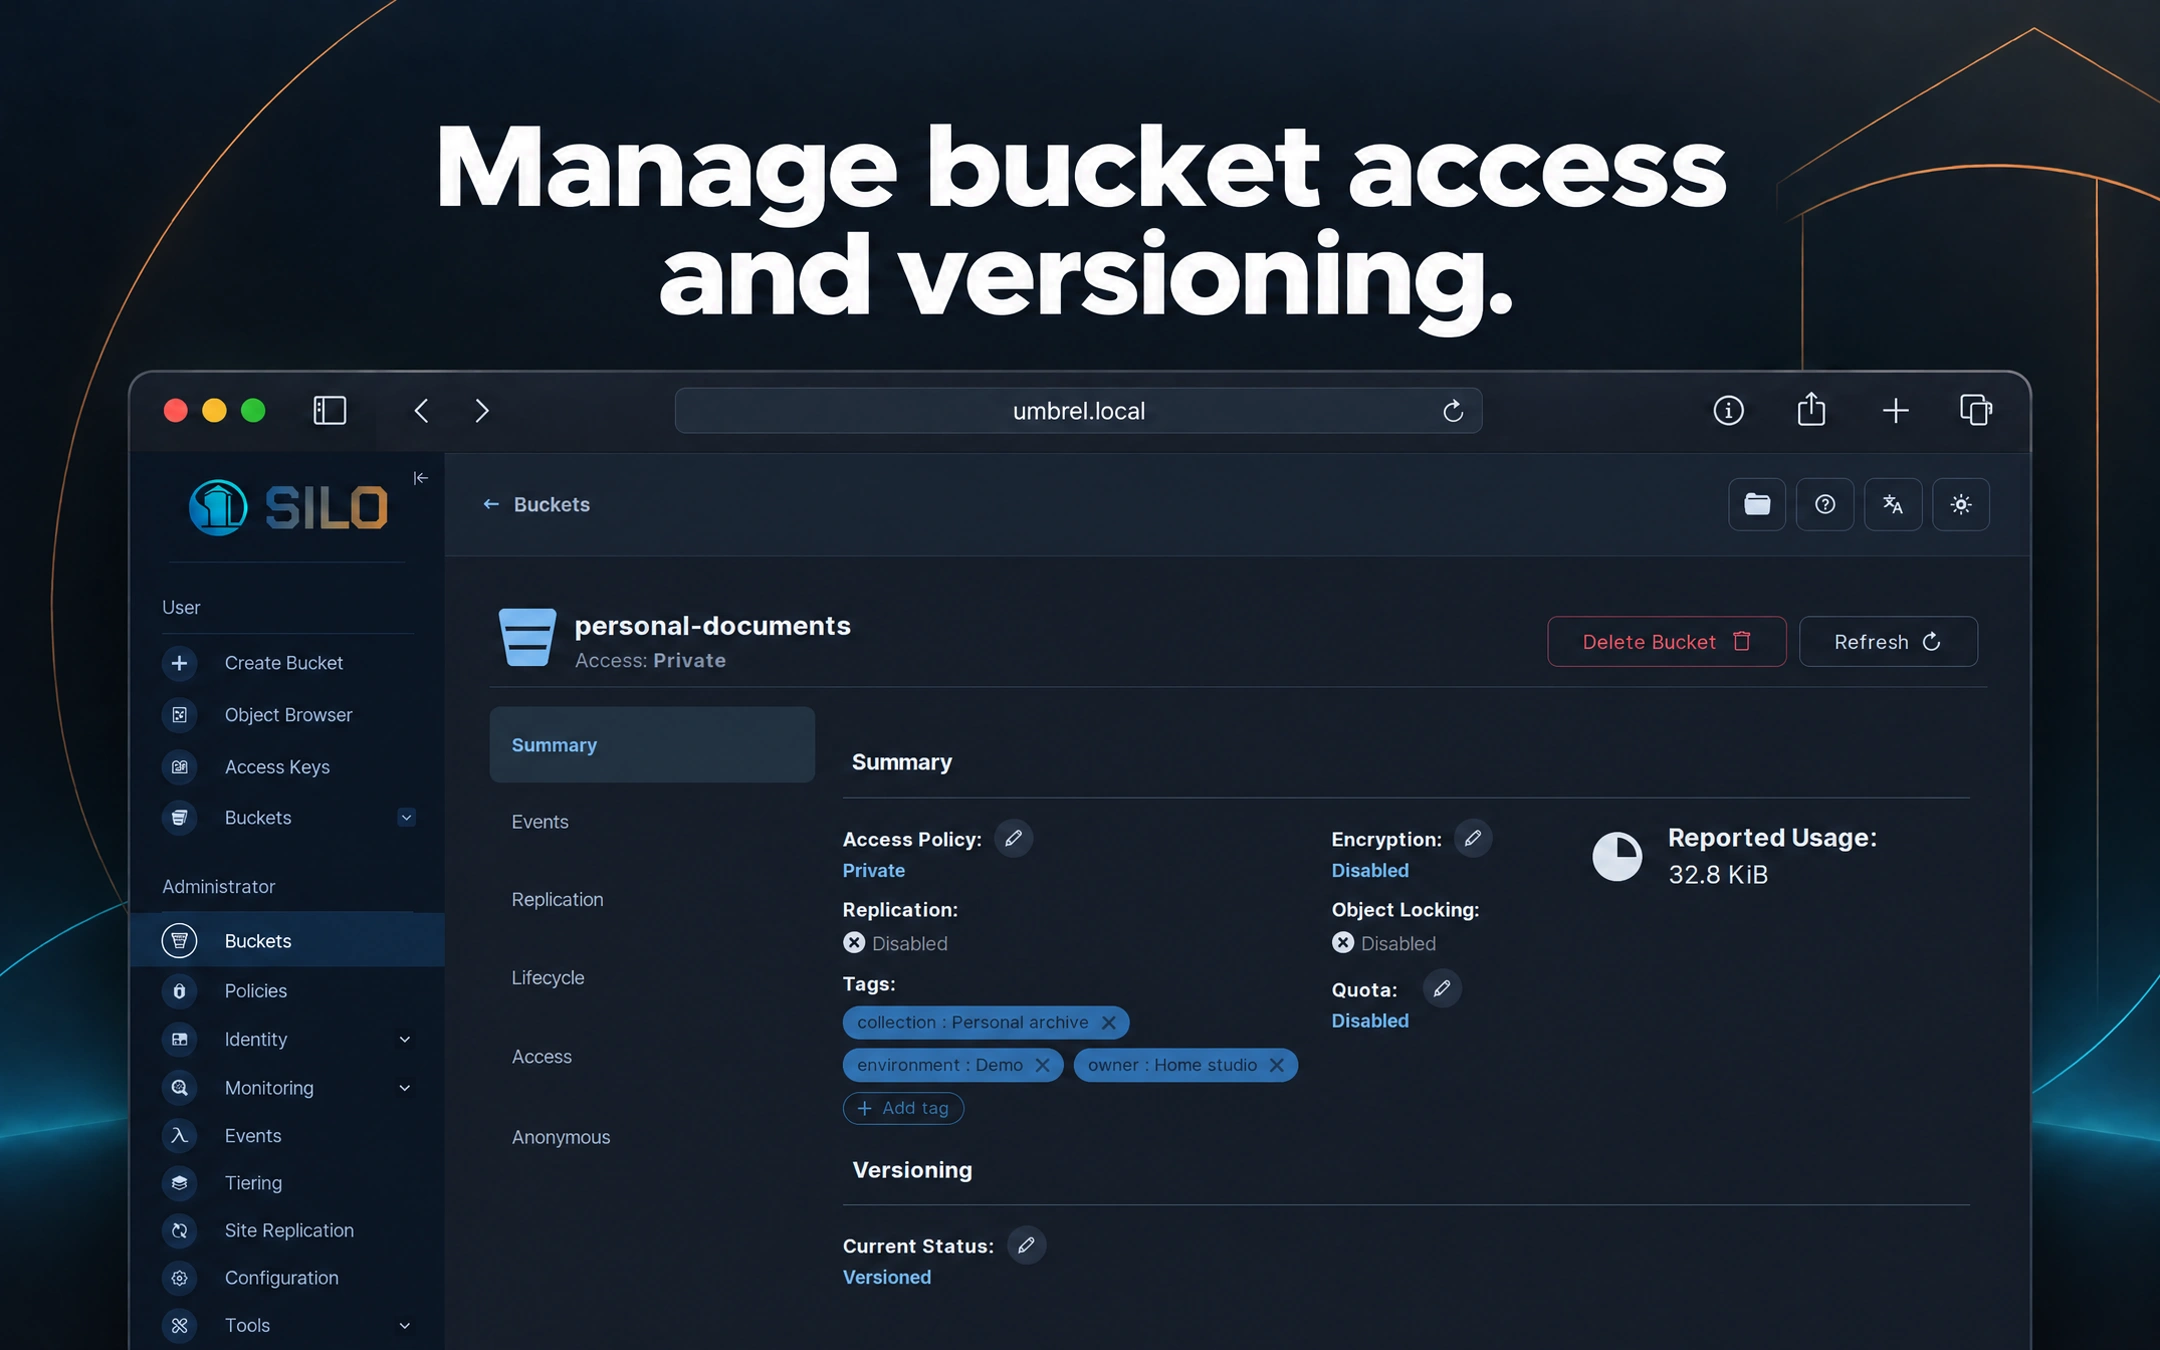Click the umbrel.local address bar
The height and width of the screenshot is (1350, 2160).
(x=1078, y=411)
